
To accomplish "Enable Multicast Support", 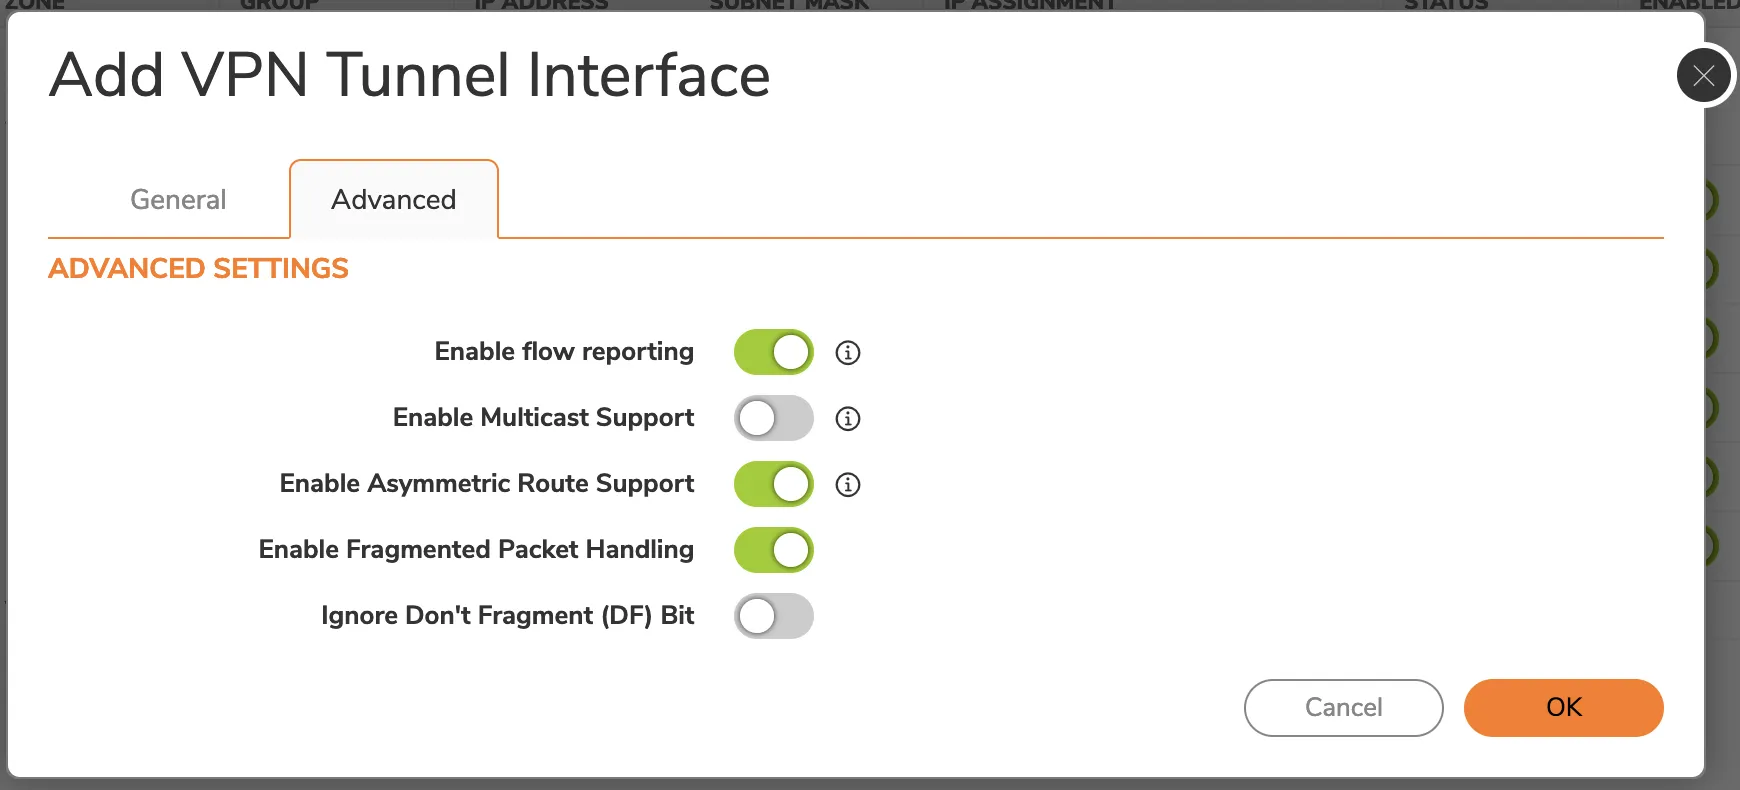I will tap(773, 418).
